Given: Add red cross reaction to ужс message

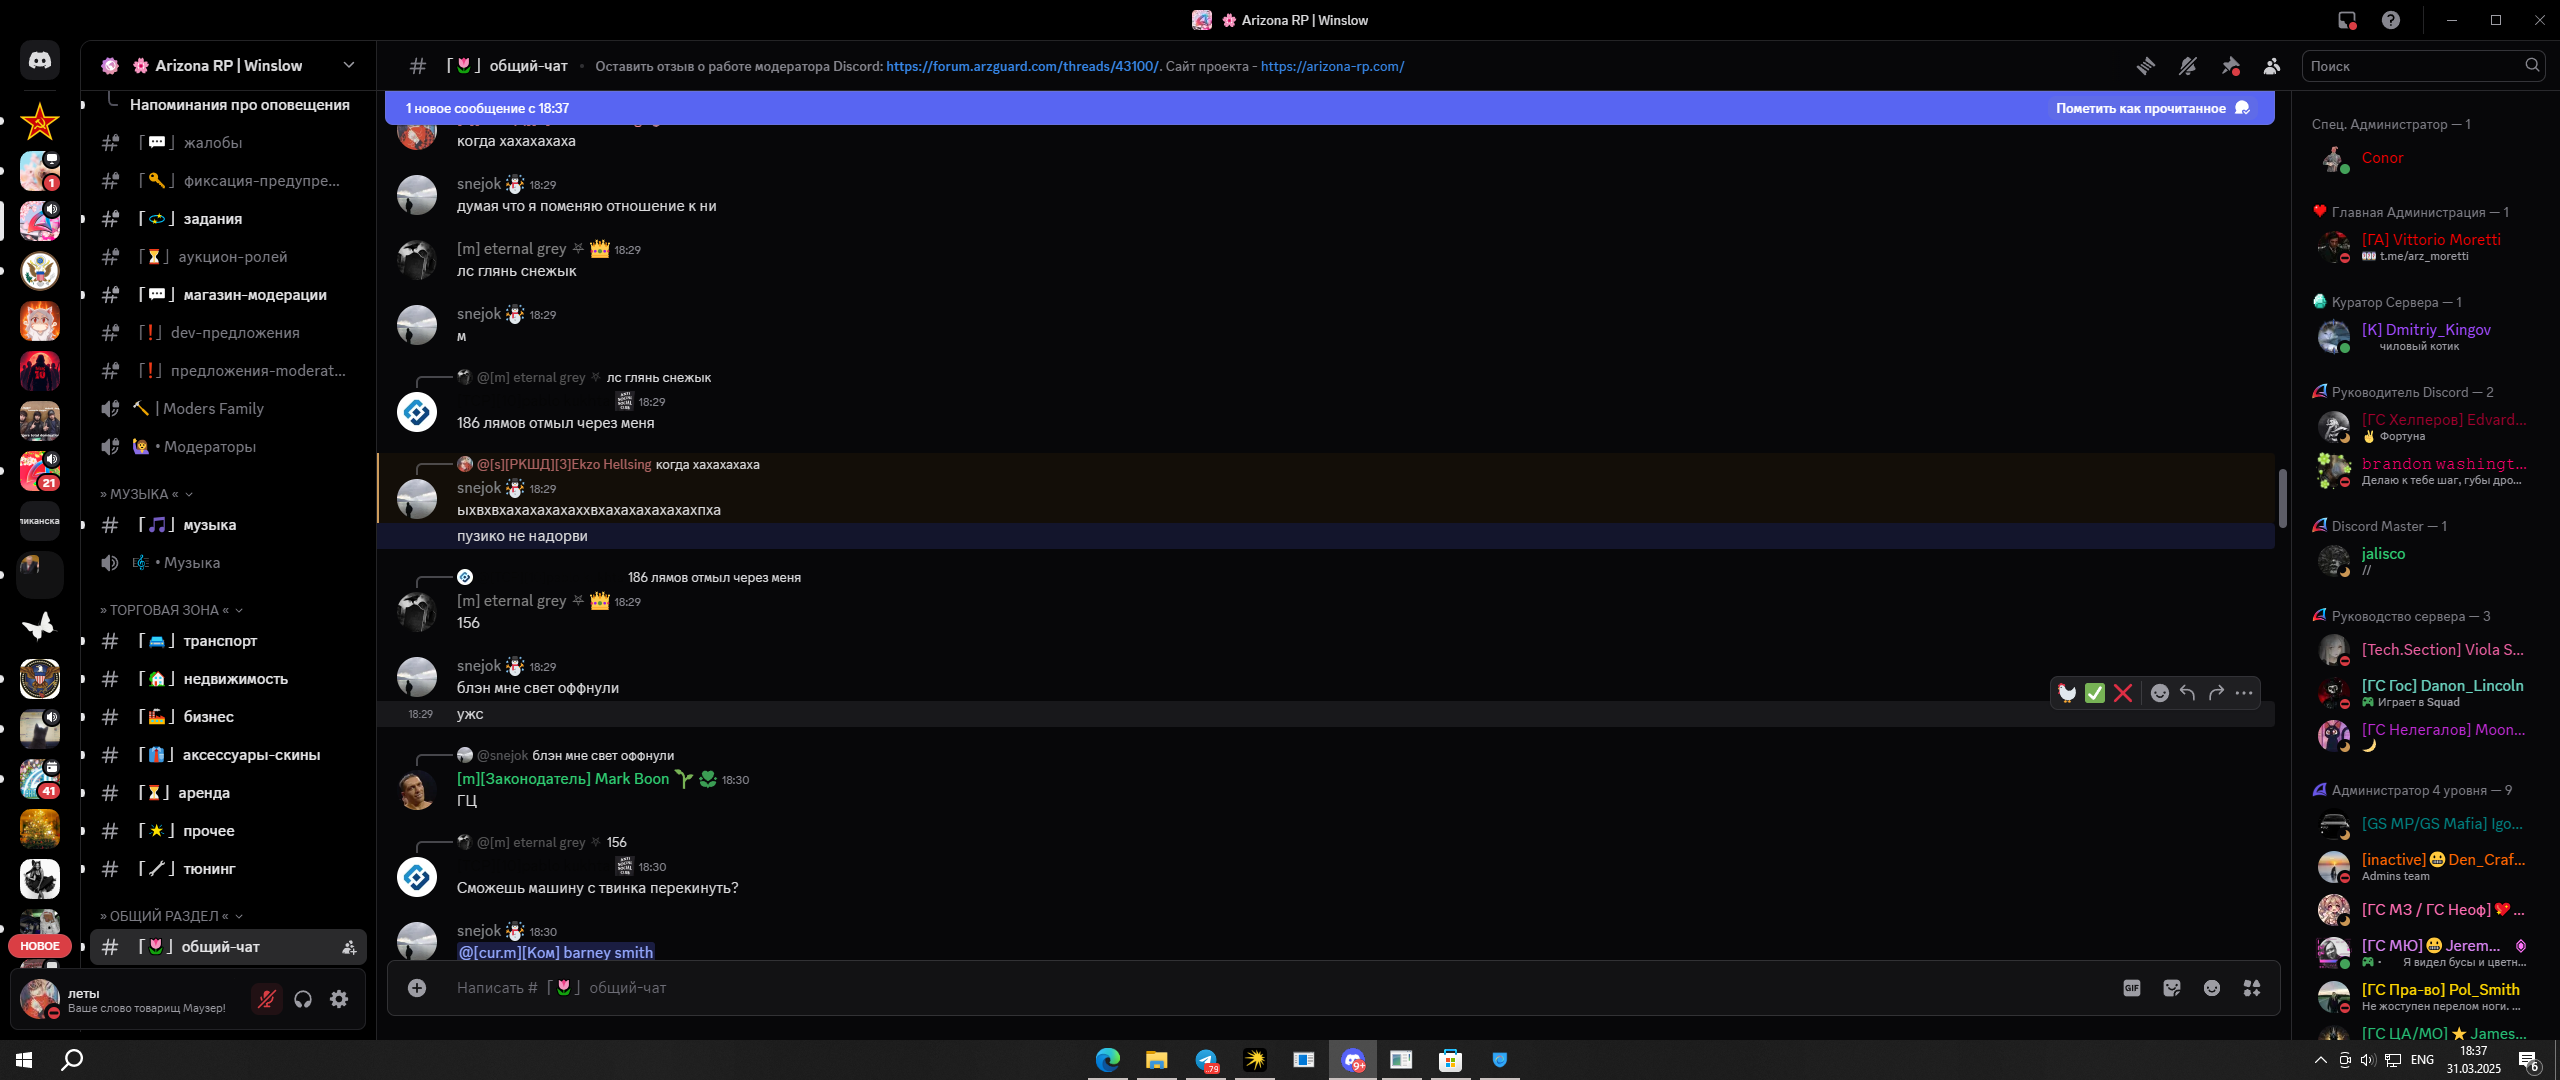Looking at the screenshot, I should (2123, 693).
